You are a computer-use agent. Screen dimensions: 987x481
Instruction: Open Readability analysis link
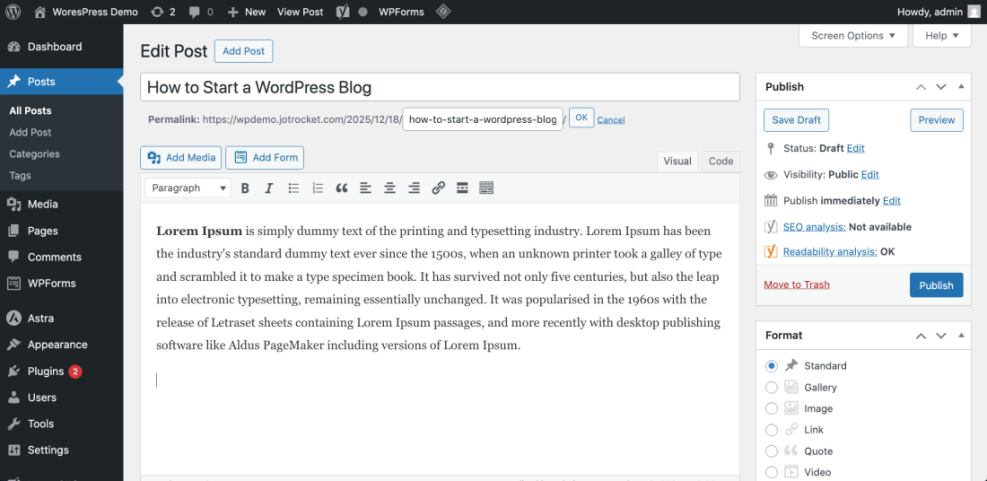pos(830,252)
